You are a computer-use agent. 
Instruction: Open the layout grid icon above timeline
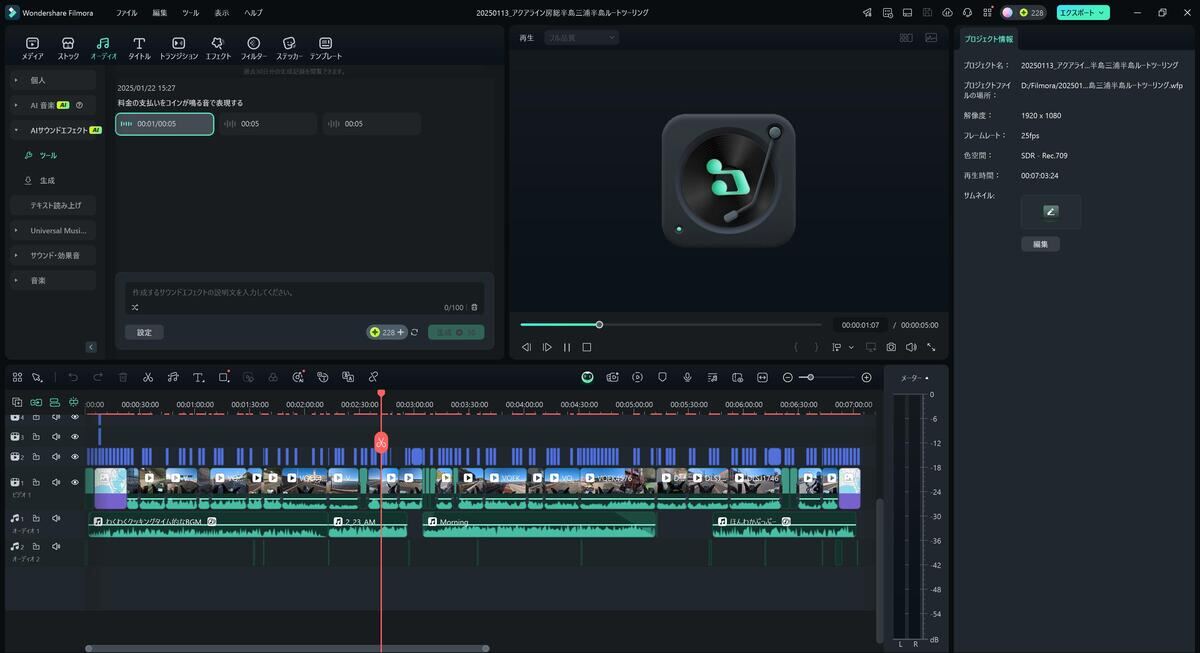click(x=17, y=377)
